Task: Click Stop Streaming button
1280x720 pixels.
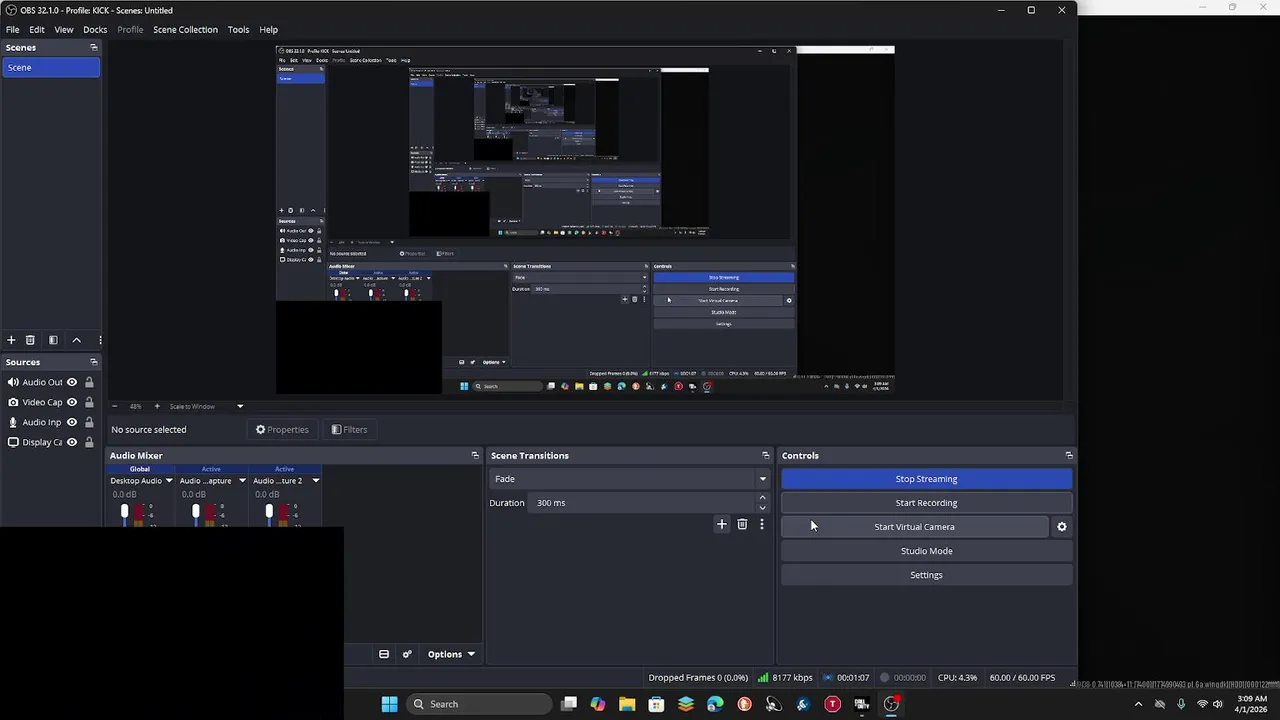Action: (926, 479)
